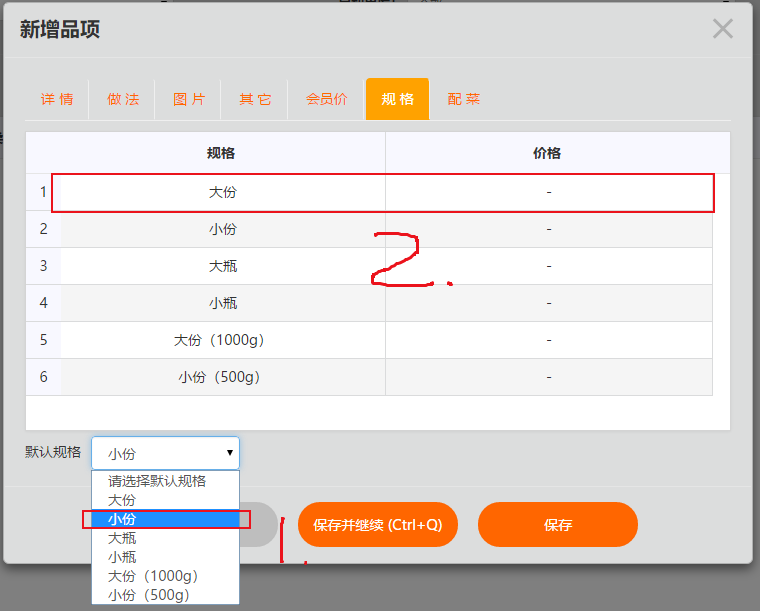Switch to the 配菜 tab
This screenshot has width=760, height=611.
[x=463, y=99]
